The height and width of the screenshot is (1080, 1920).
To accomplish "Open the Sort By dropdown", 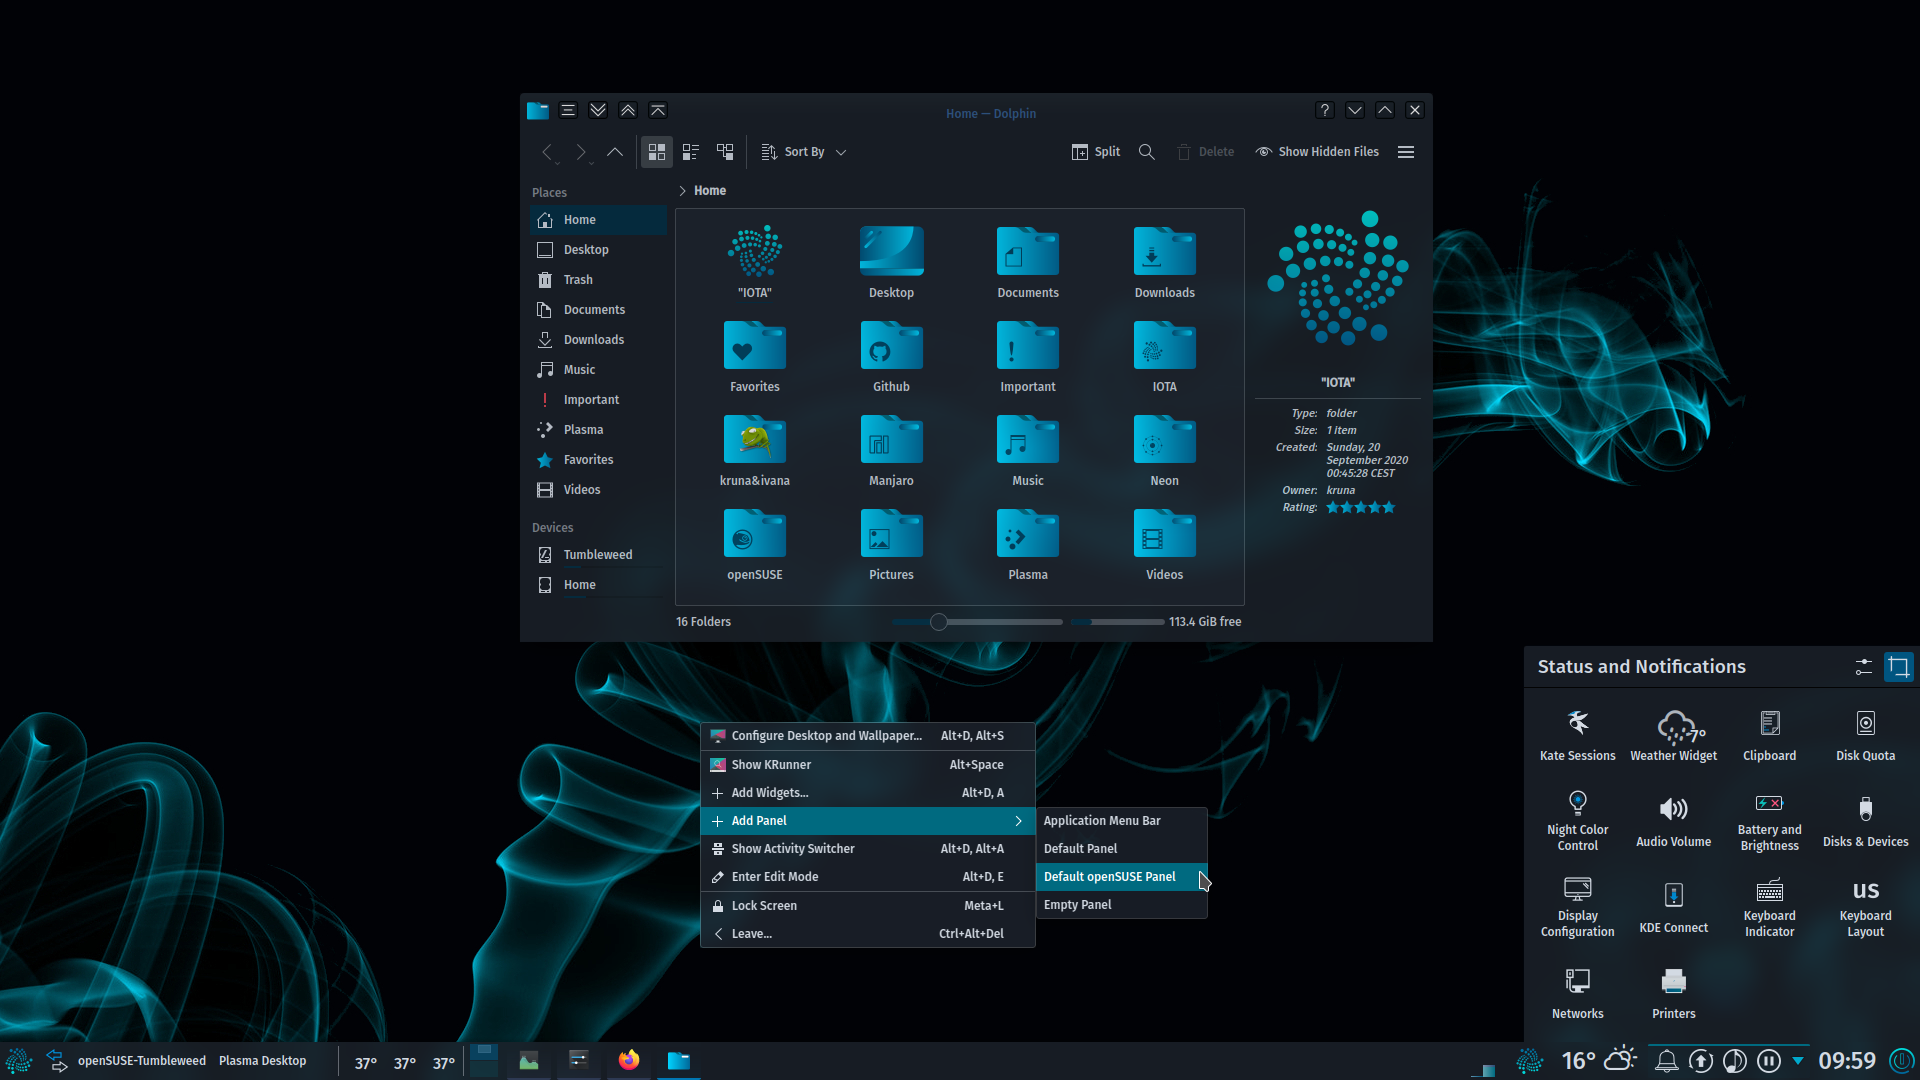I will pos(804,152).
